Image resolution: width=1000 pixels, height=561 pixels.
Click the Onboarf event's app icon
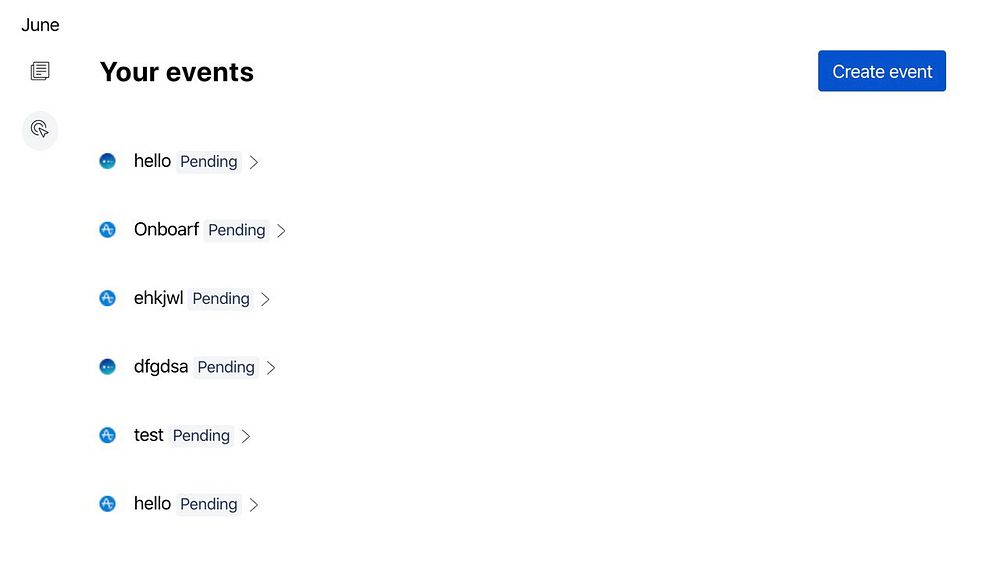[108, 230]
